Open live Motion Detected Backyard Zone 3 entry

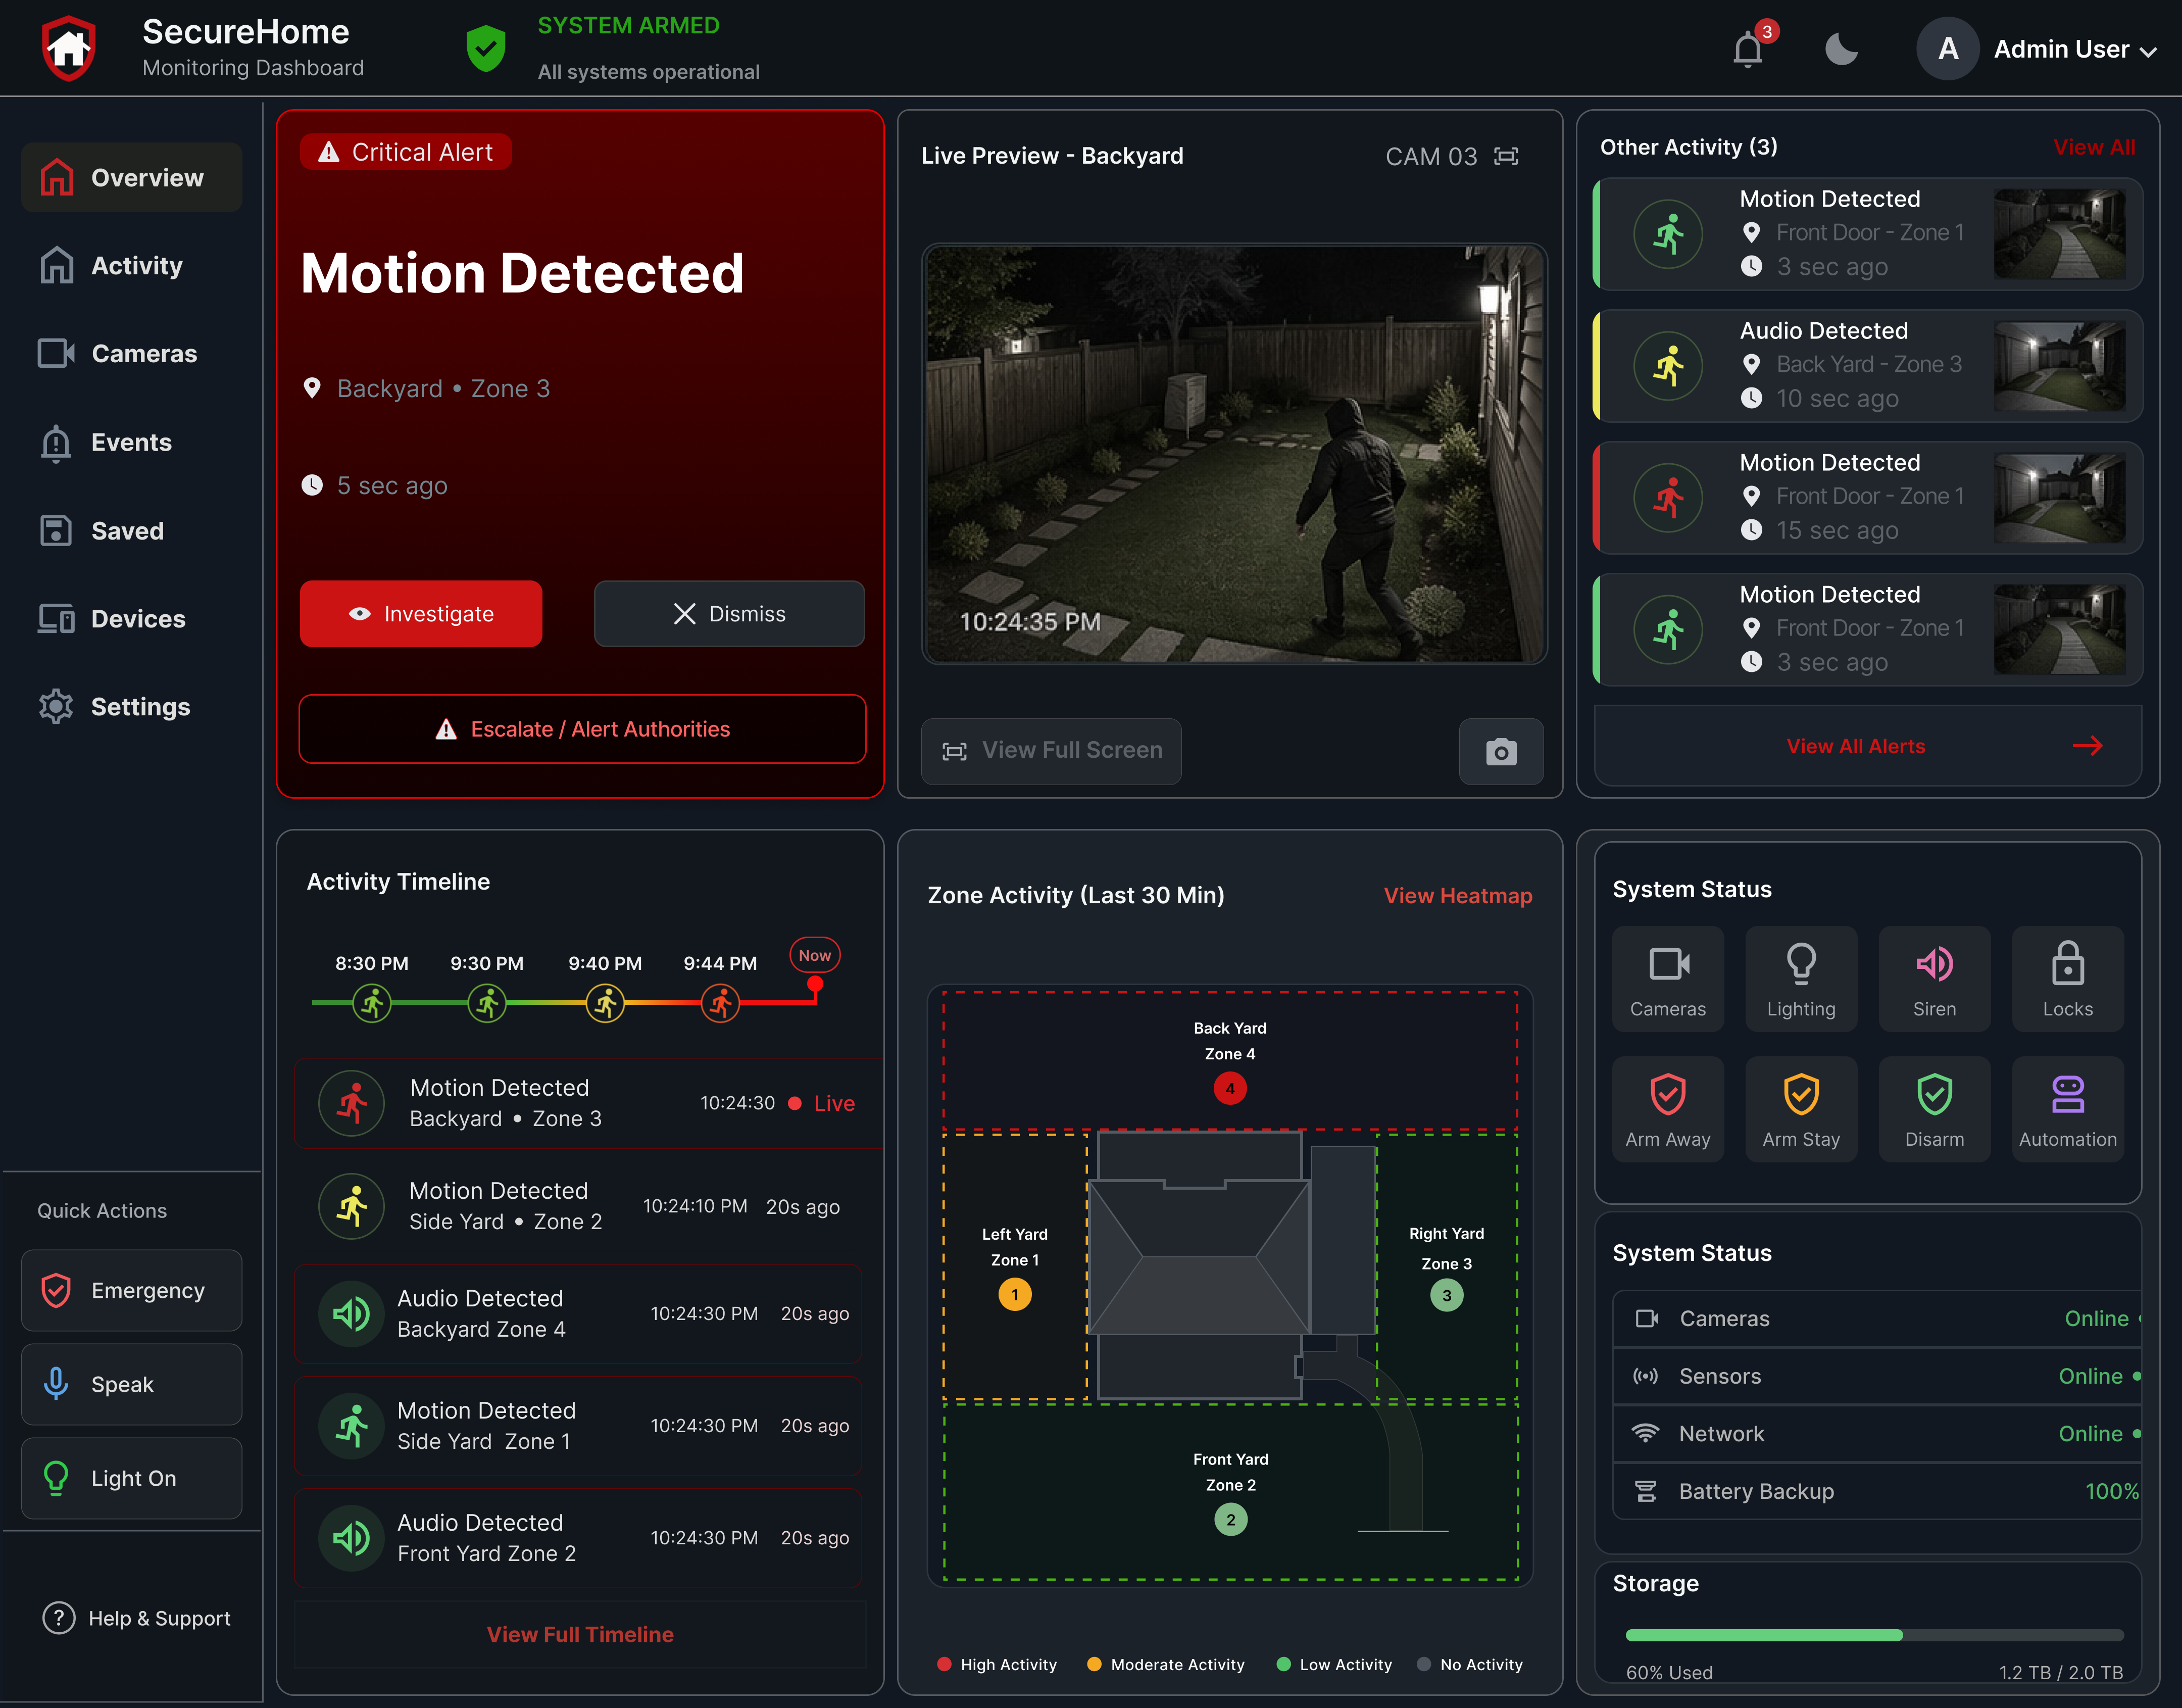pyautogui.click(x=588, y=1104)
